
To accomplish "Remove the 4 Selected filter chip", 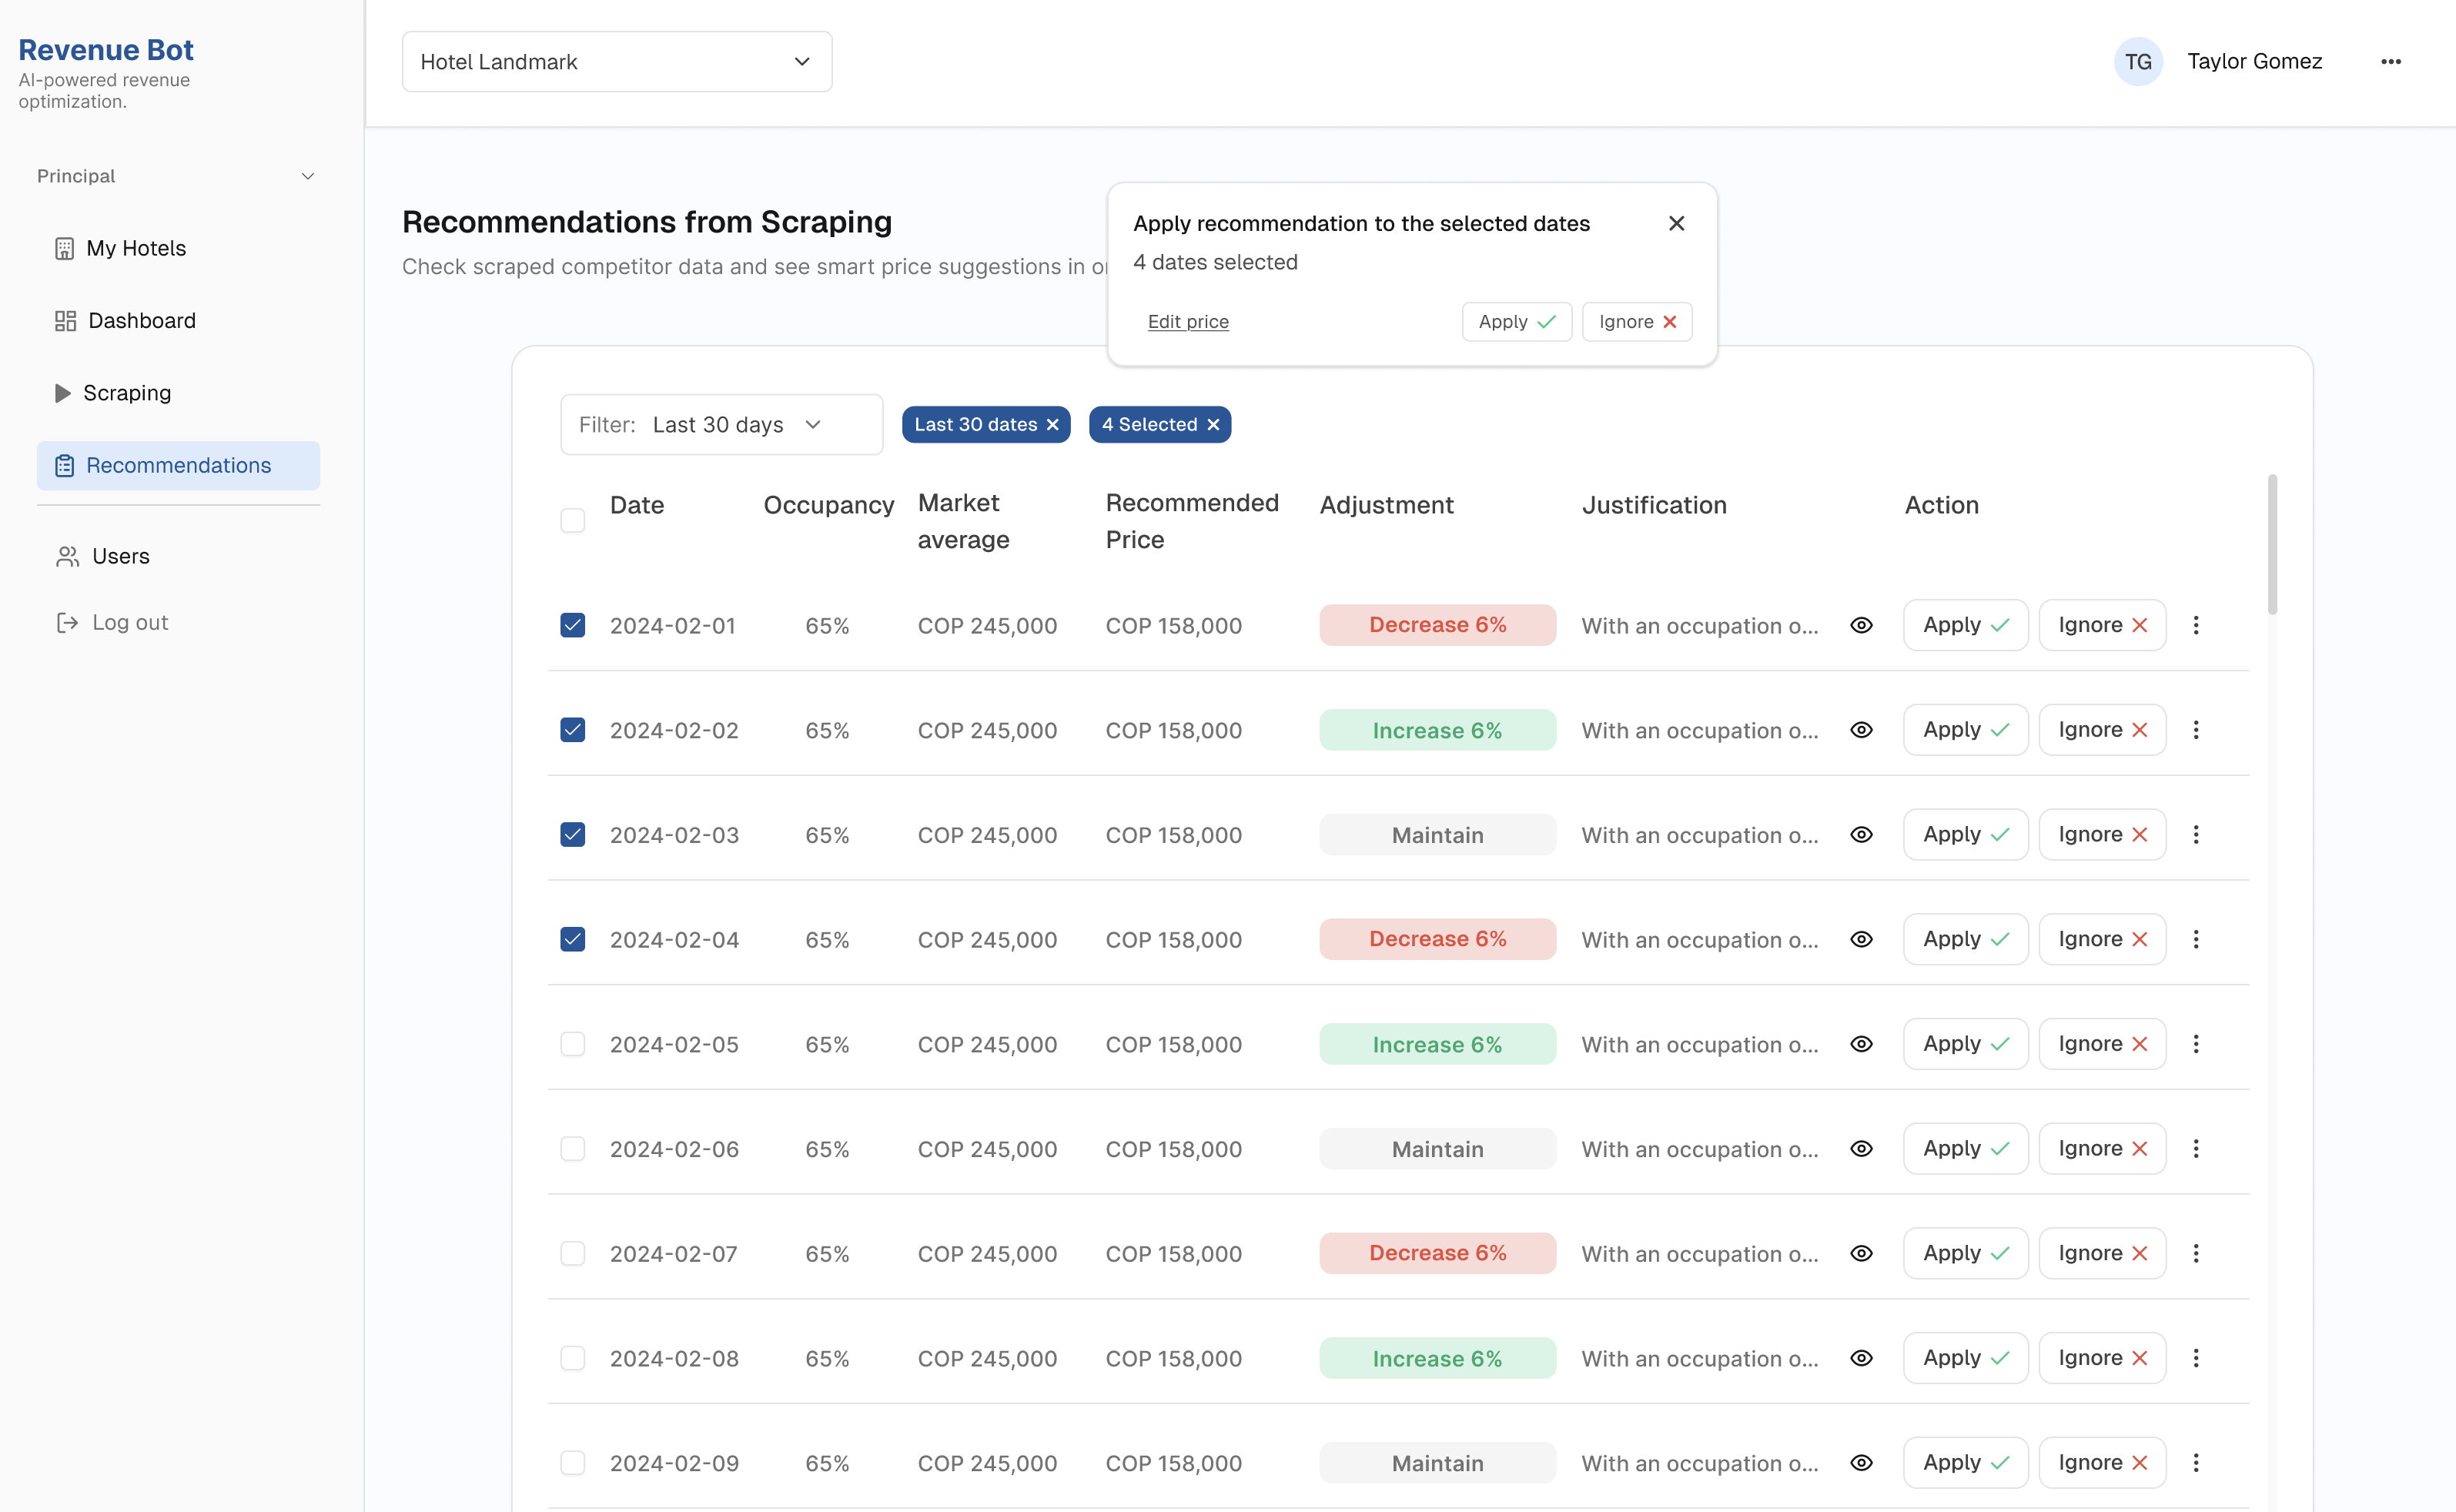I will (1213, 425).
